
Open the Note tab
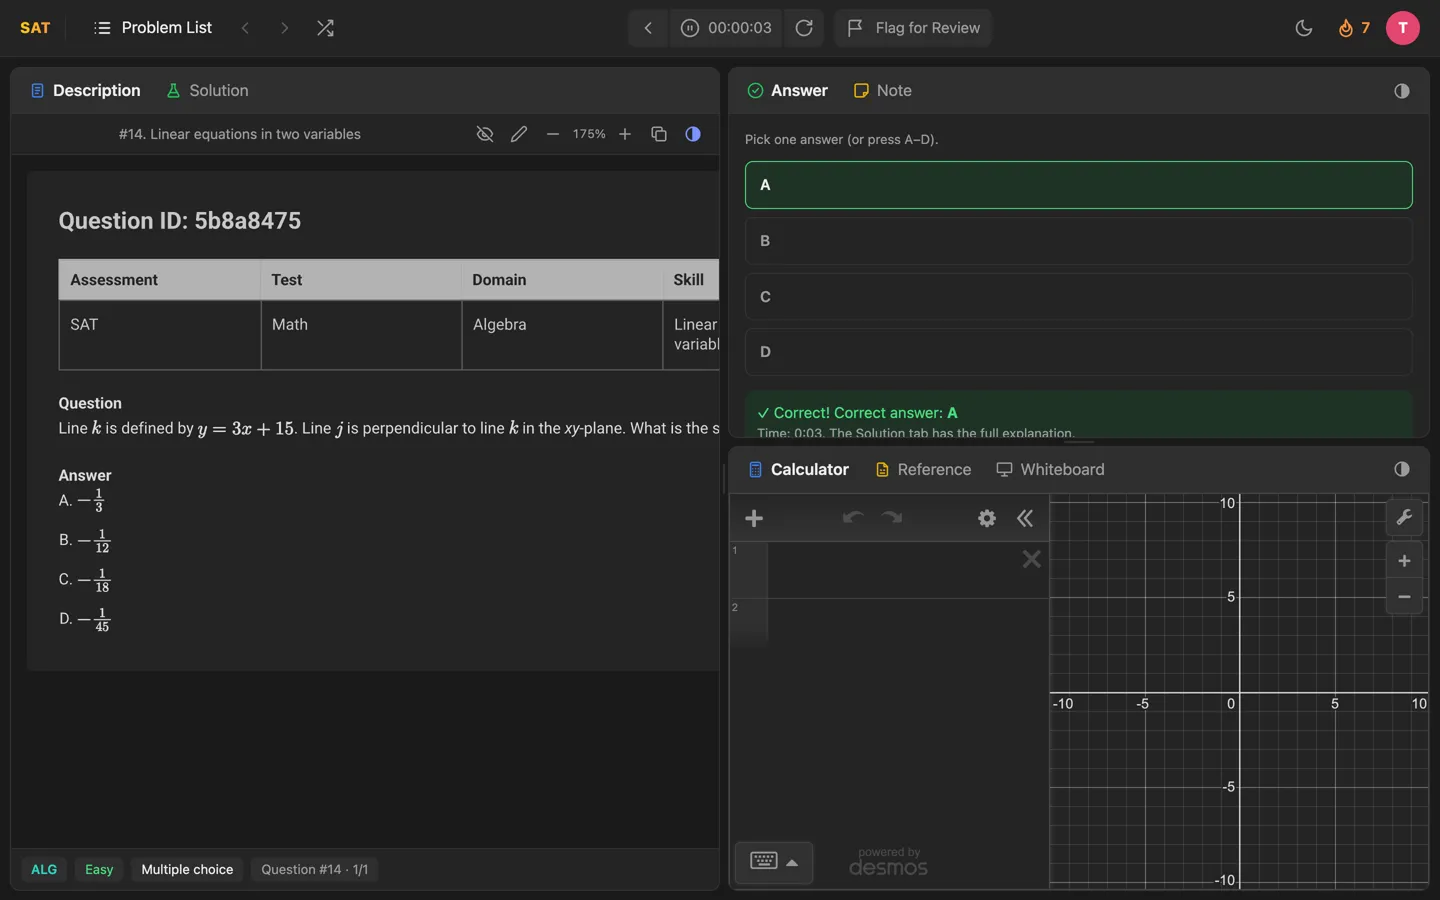(x=882, y=91)
